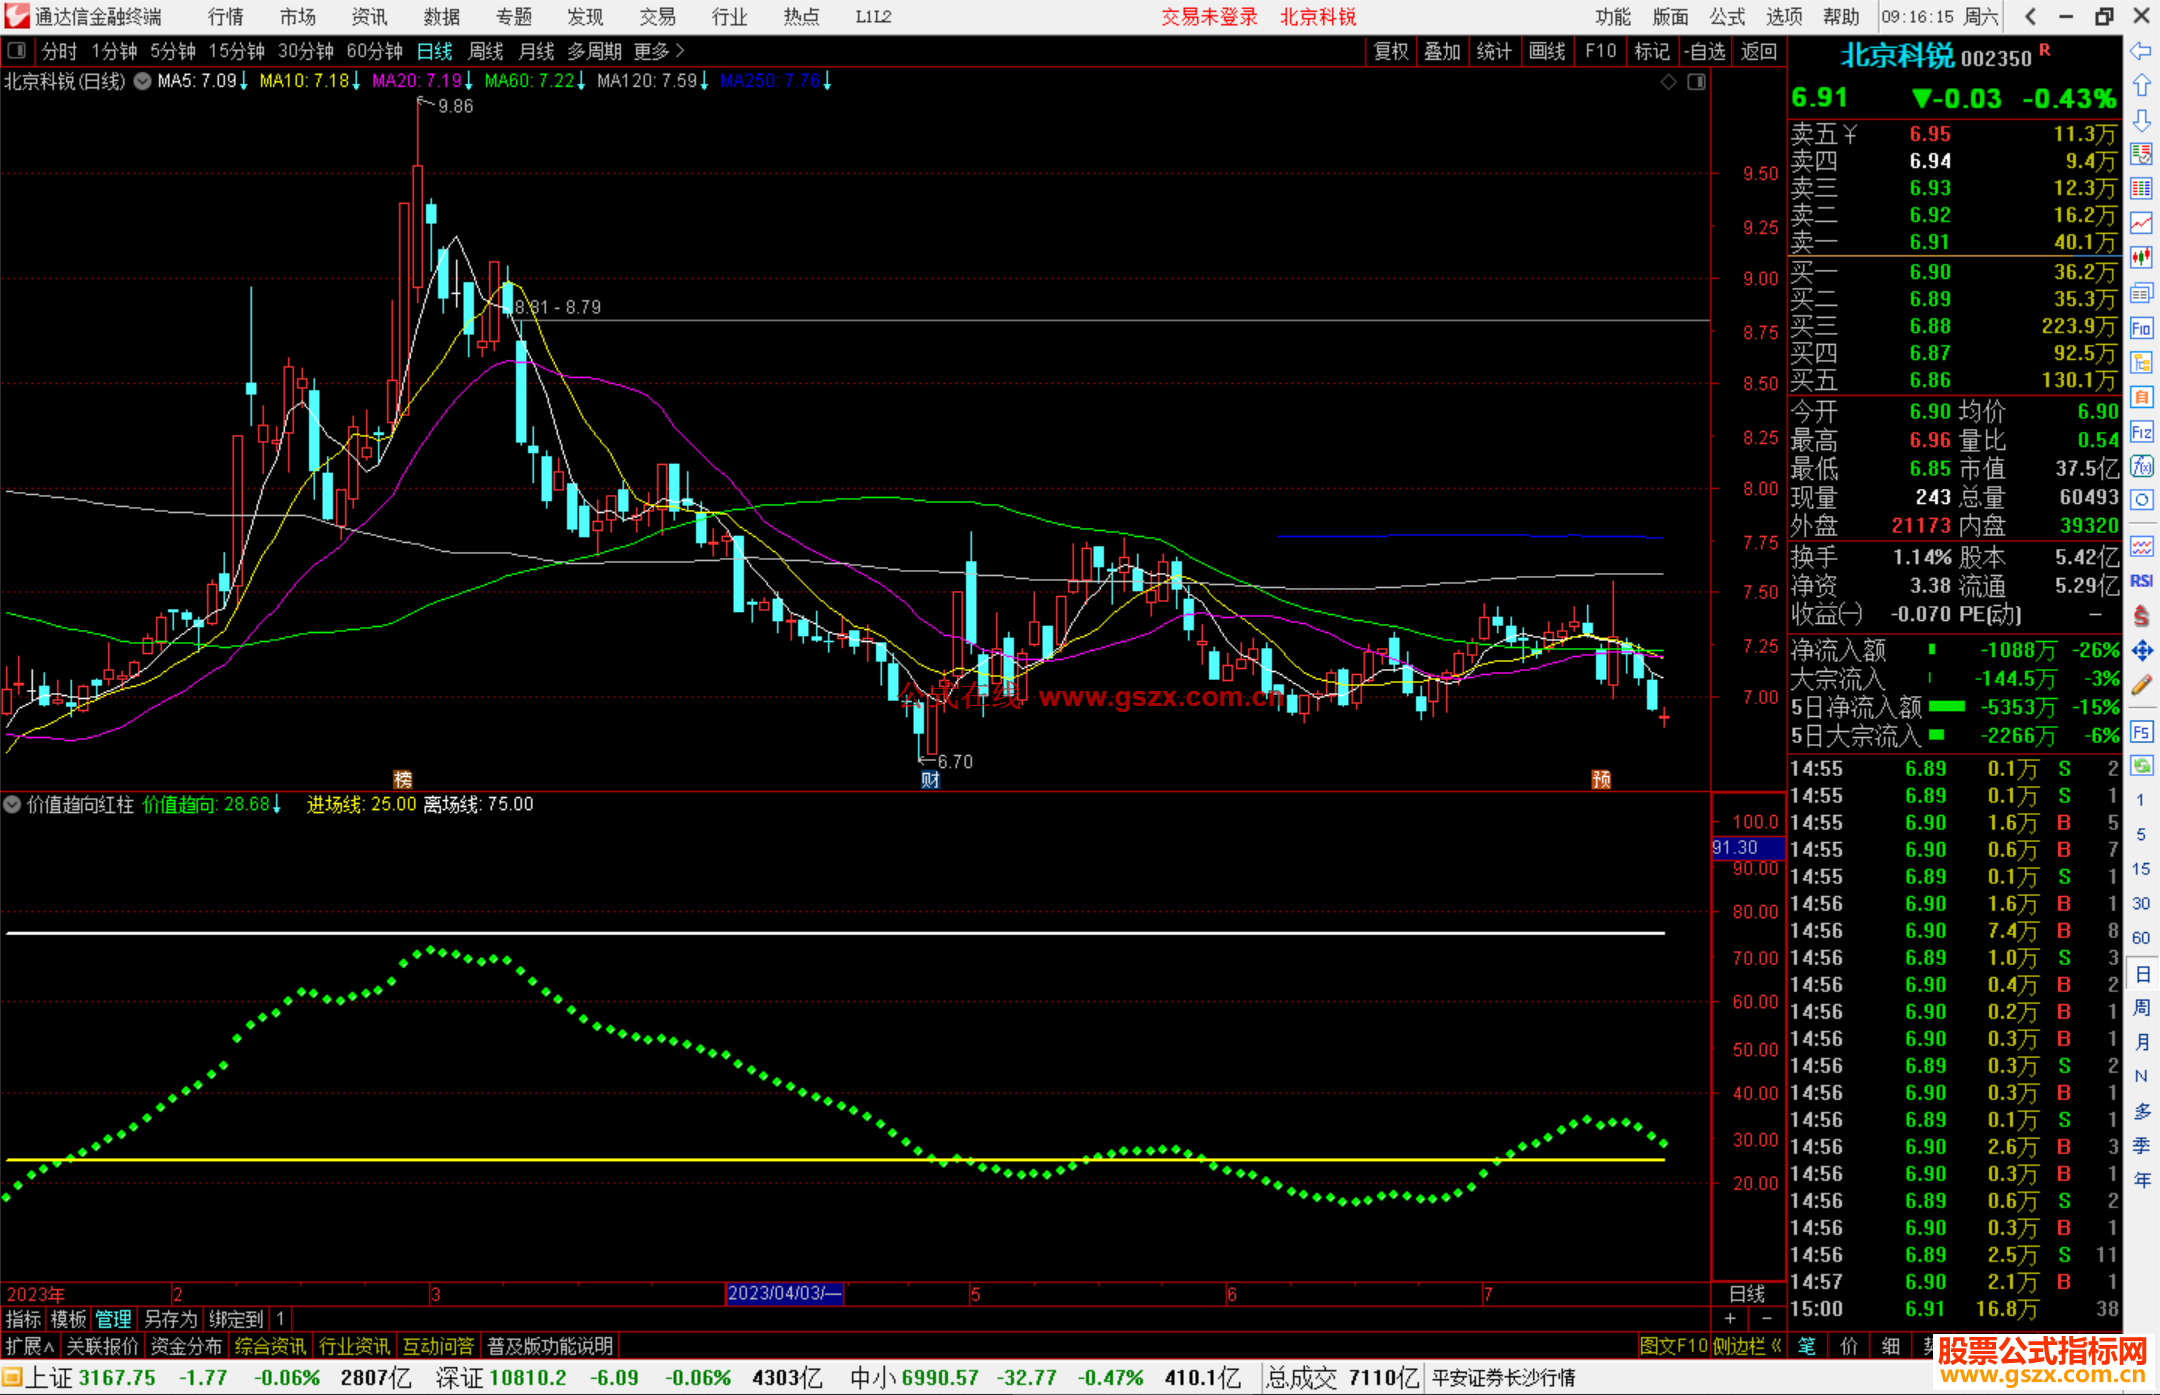Click the blue 5日净流入额 green bar
The image size is (2160, 1395).
coord(1946,707)
